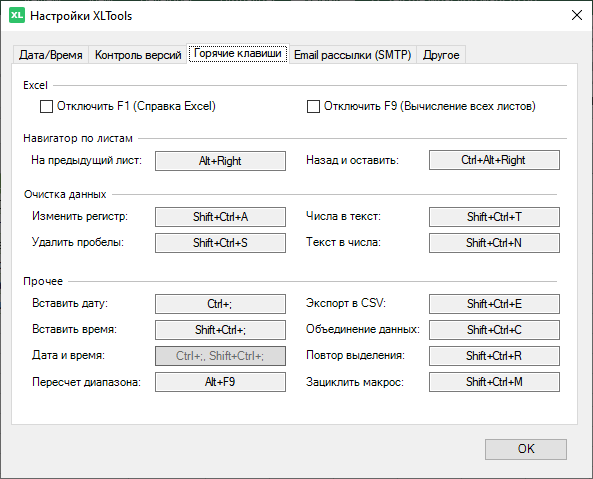Click the Удалить пробелы label
Viewport: 593px width, 479px height.
[78, 242]
